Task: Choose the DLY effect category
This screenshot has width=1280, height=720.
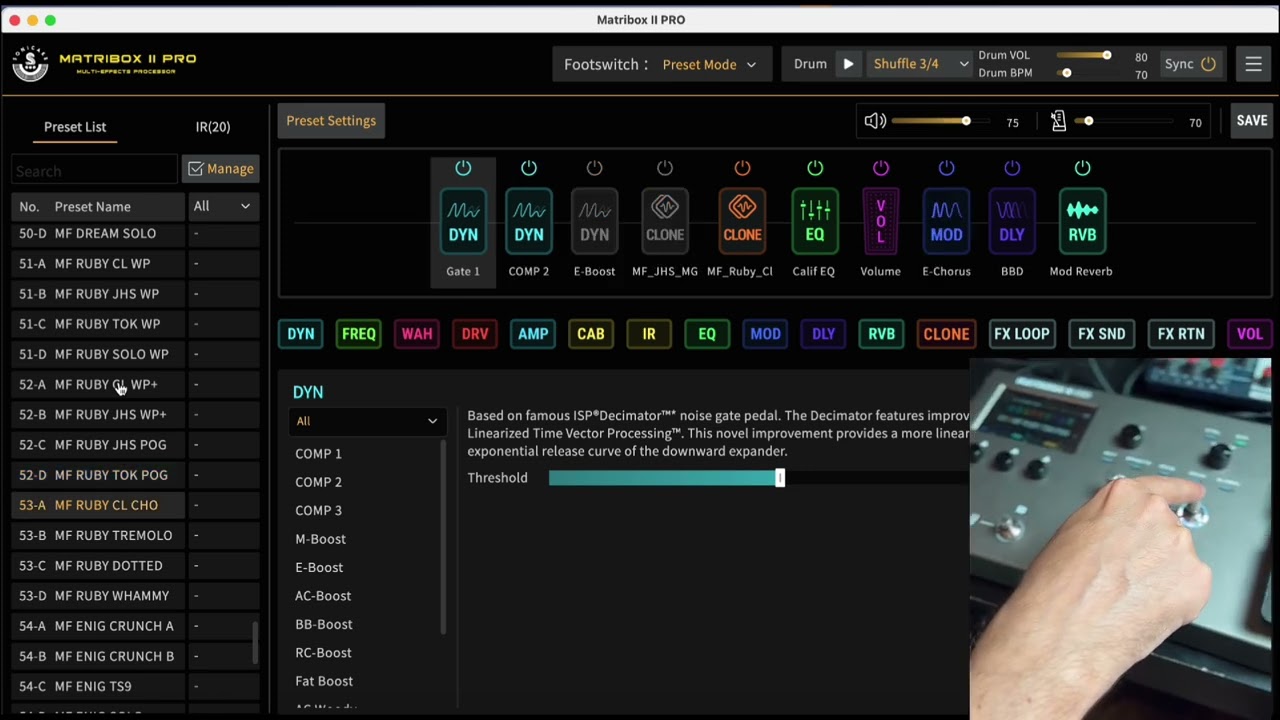Action: 823,334
